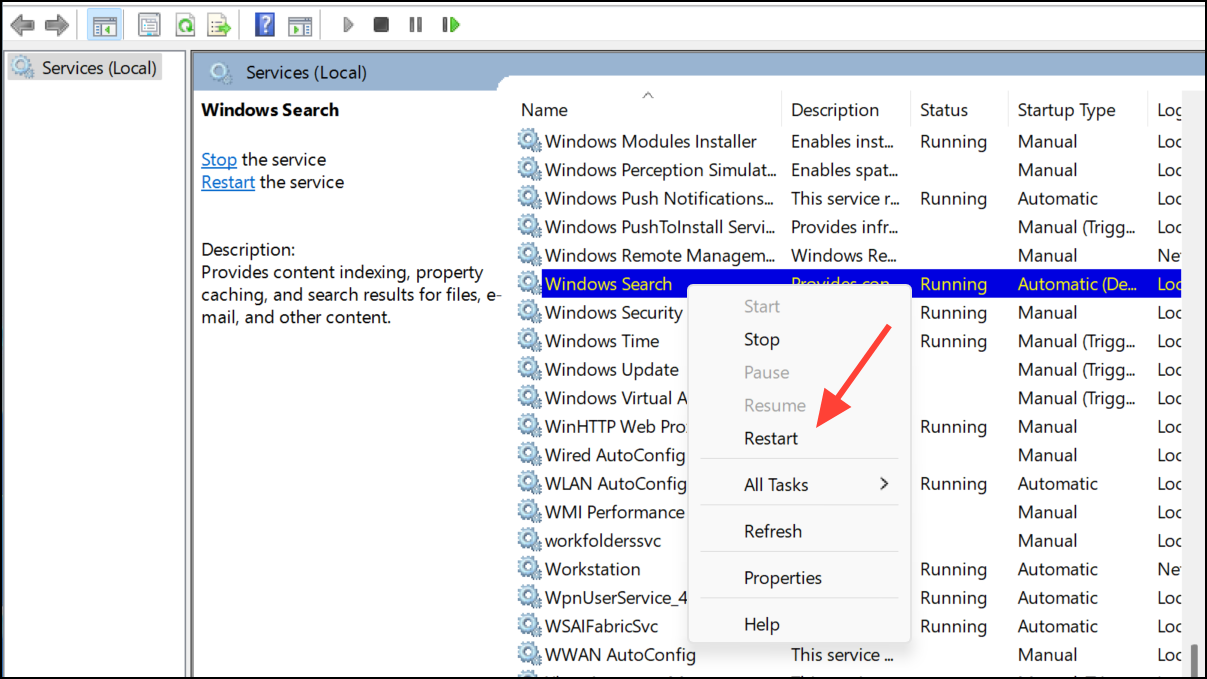This screenshot has height=679, width=1207.
Task: Select the Windows PushToInstall Service row
Action: (x=849, y=227)
